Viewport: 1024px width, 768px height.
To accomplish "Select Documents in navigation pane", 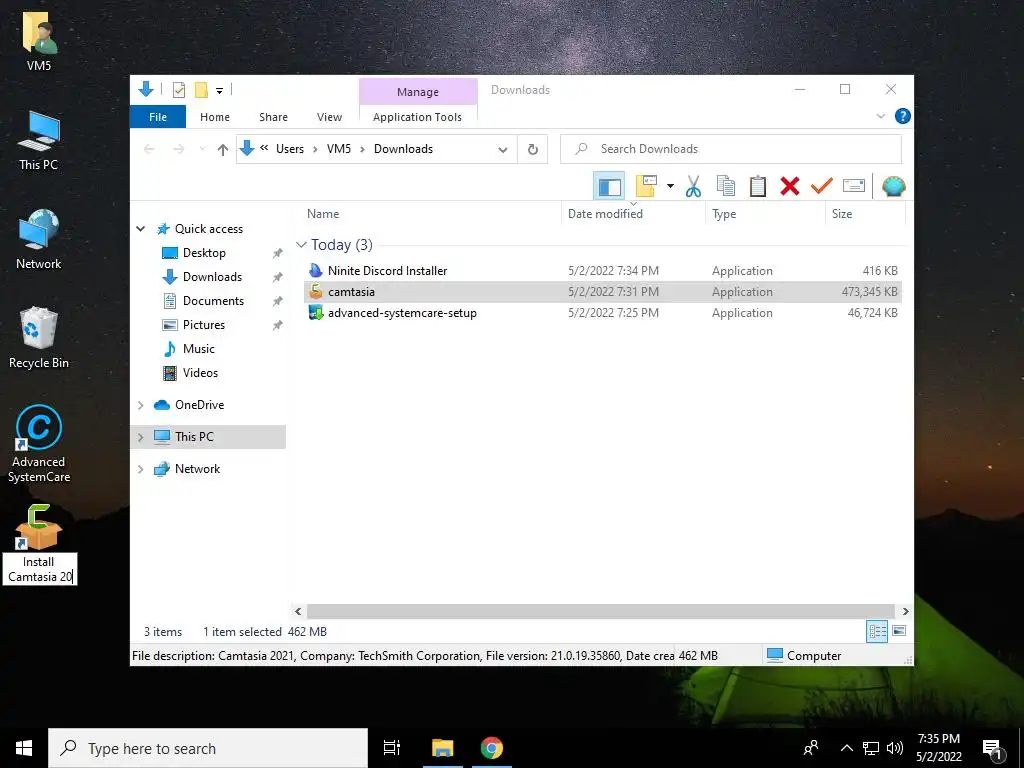I will point(214,301).
